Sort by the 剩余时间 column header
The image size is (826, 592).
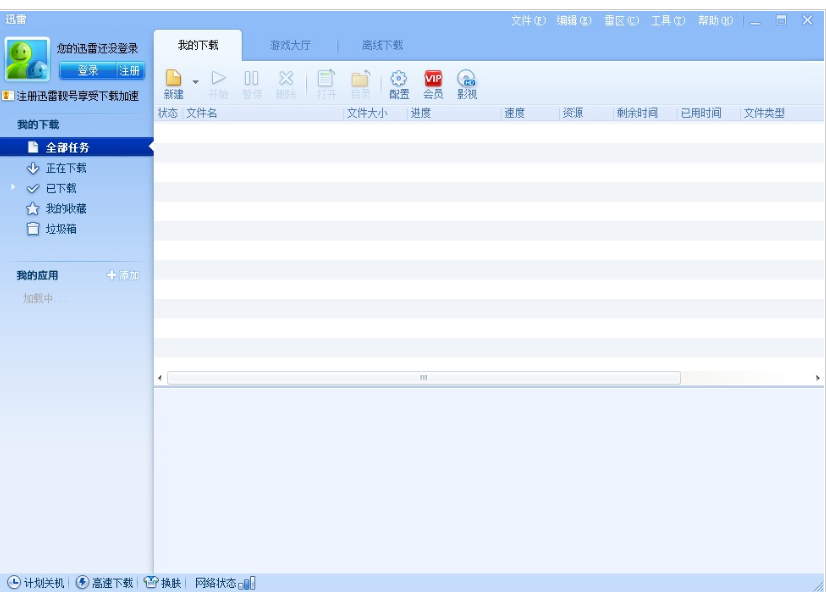645,113
